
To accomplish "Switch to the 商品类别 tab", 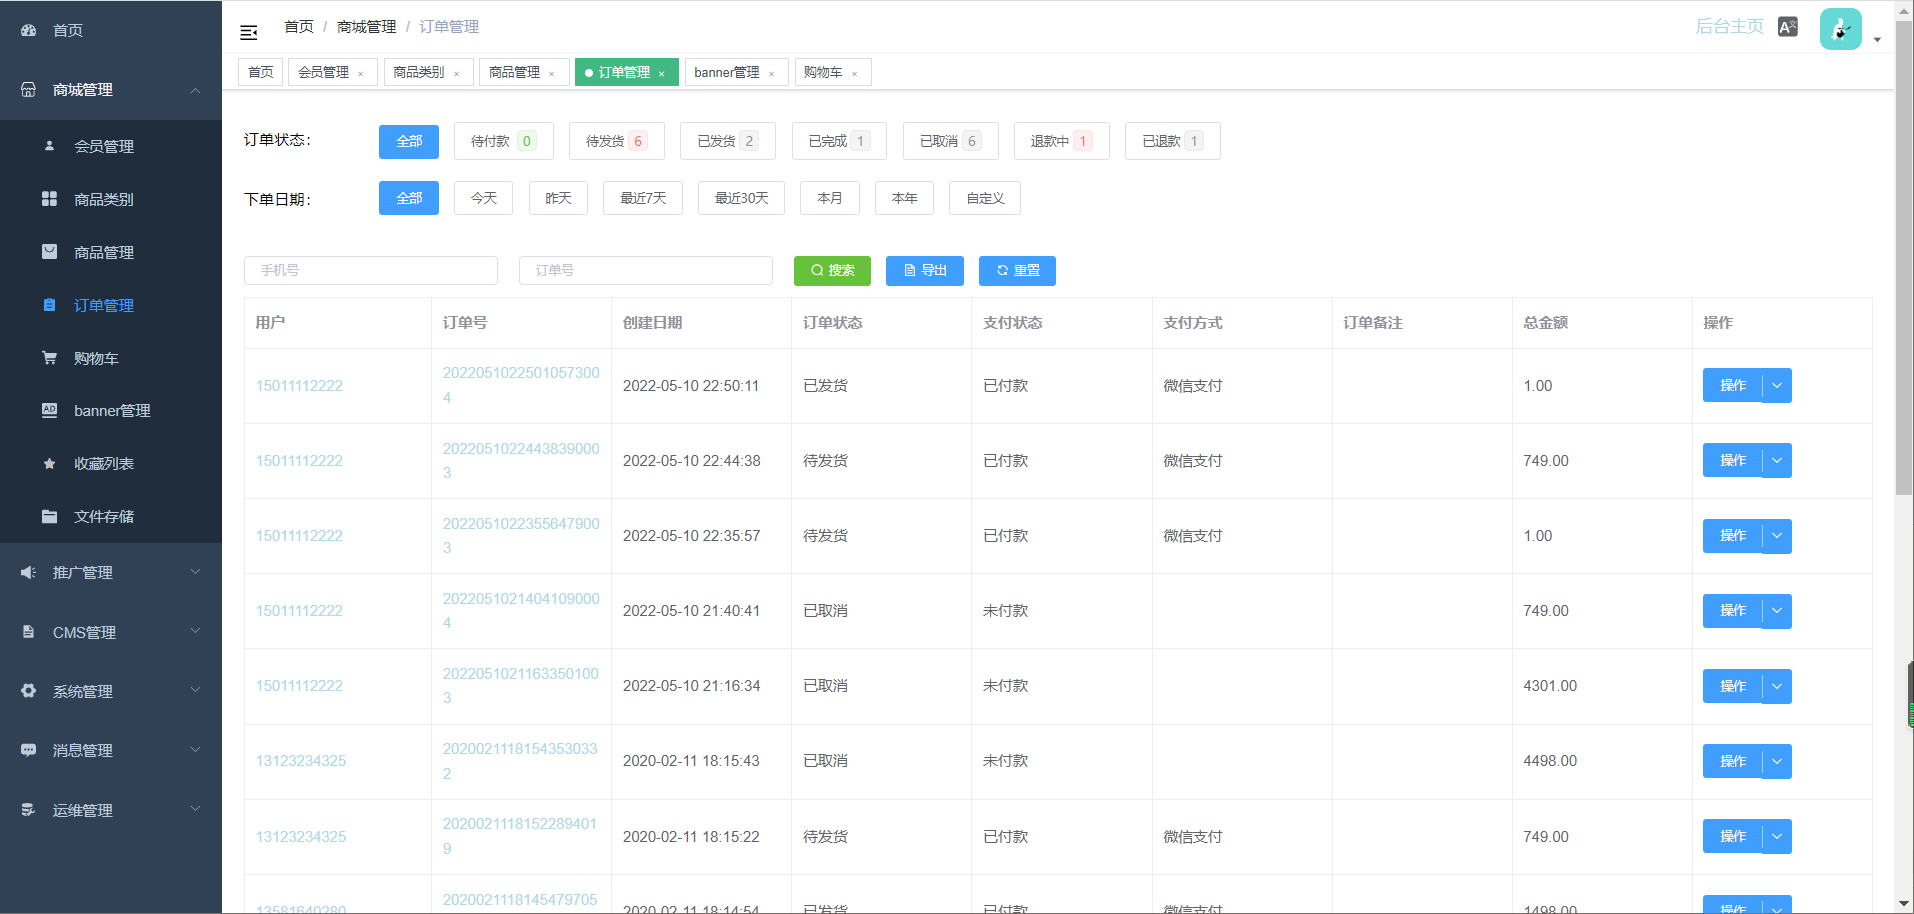I will (418, 72).
